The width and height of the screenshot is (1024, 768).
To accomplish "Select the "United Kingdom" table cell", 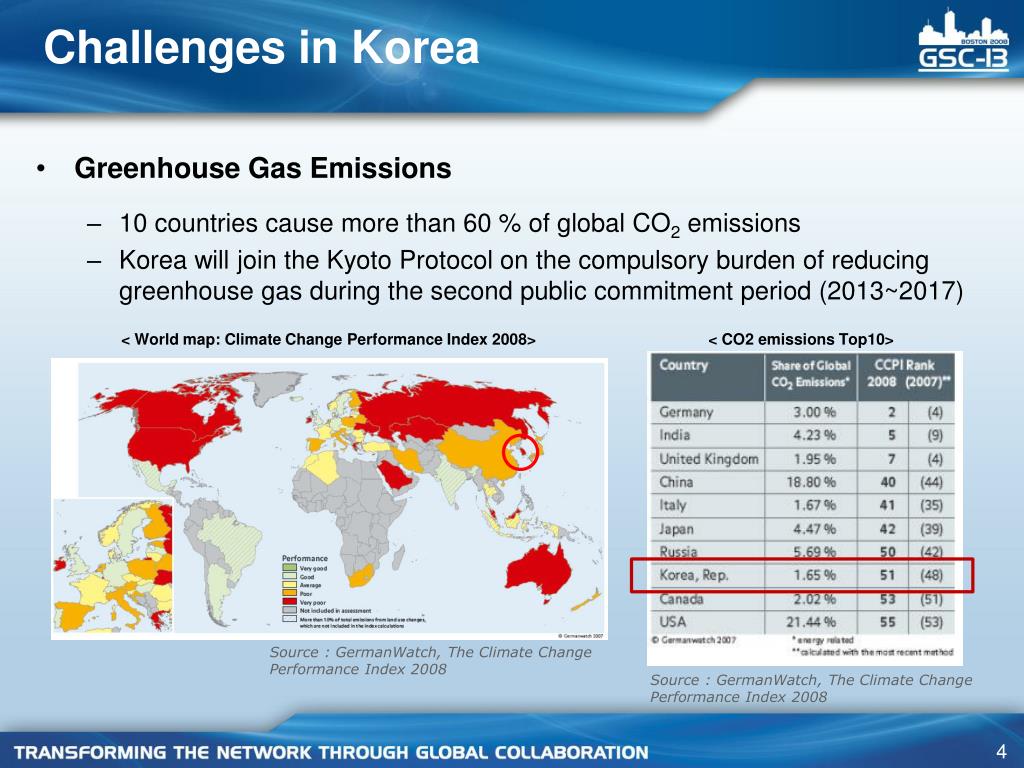I will pyautogui.click(x=709, y=458).
